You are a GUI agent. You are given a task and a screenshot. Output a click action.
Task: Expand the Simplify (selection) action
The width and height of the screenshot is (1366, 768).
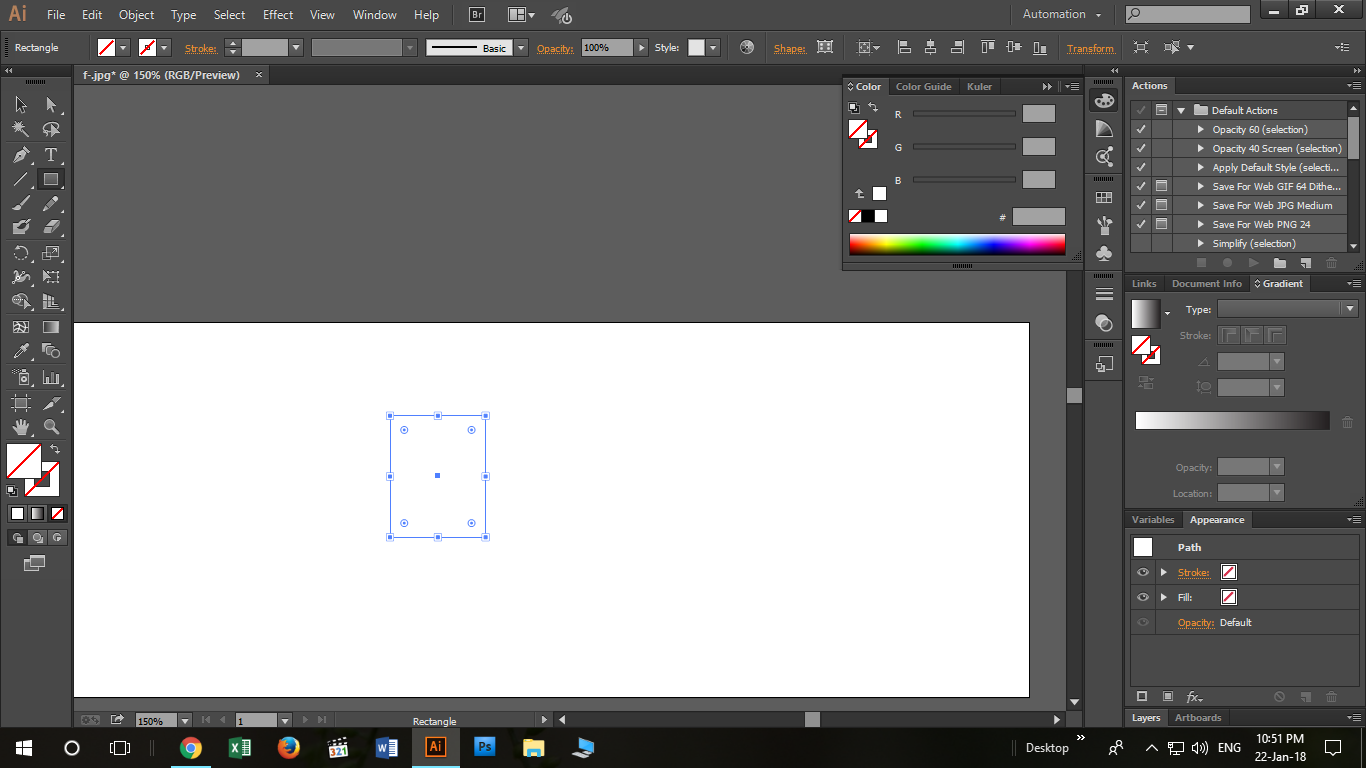tap(1201, 244)
